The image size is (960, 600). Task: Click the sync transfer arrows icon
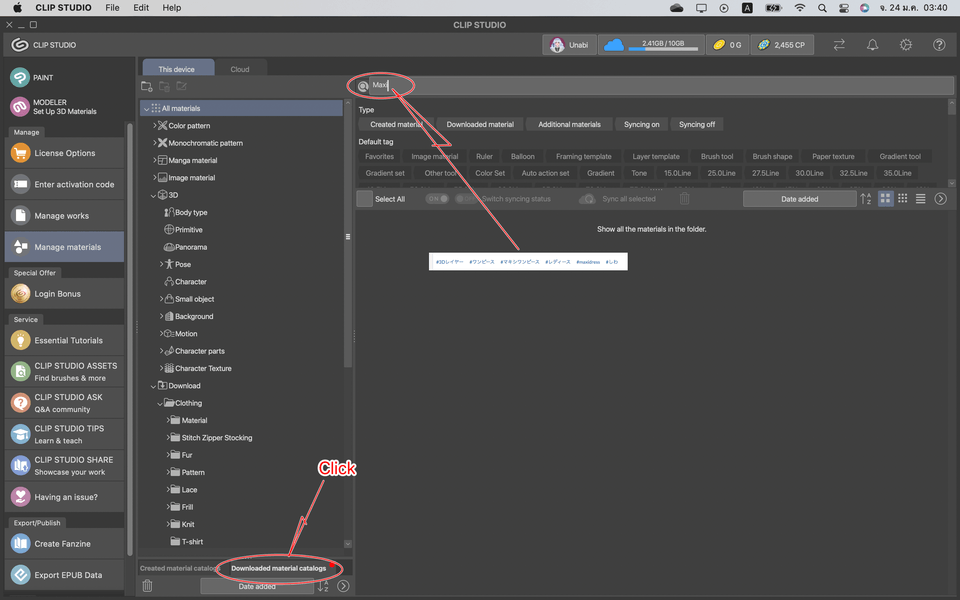[x=839, y=45]
